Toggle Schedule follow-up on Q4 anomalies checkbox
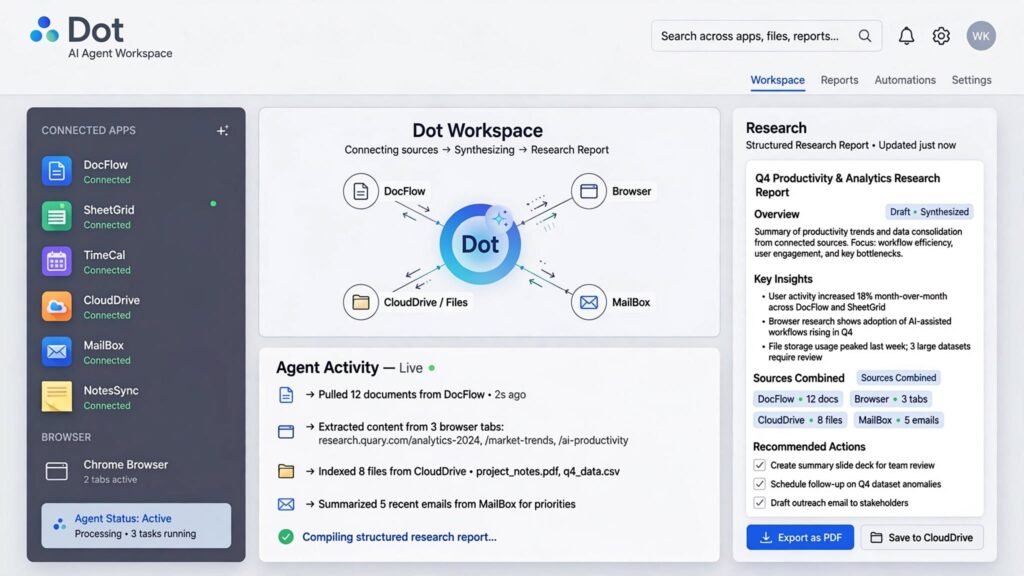The width and height of the screenshot is (1024, 576). click(x=759, y=484)
